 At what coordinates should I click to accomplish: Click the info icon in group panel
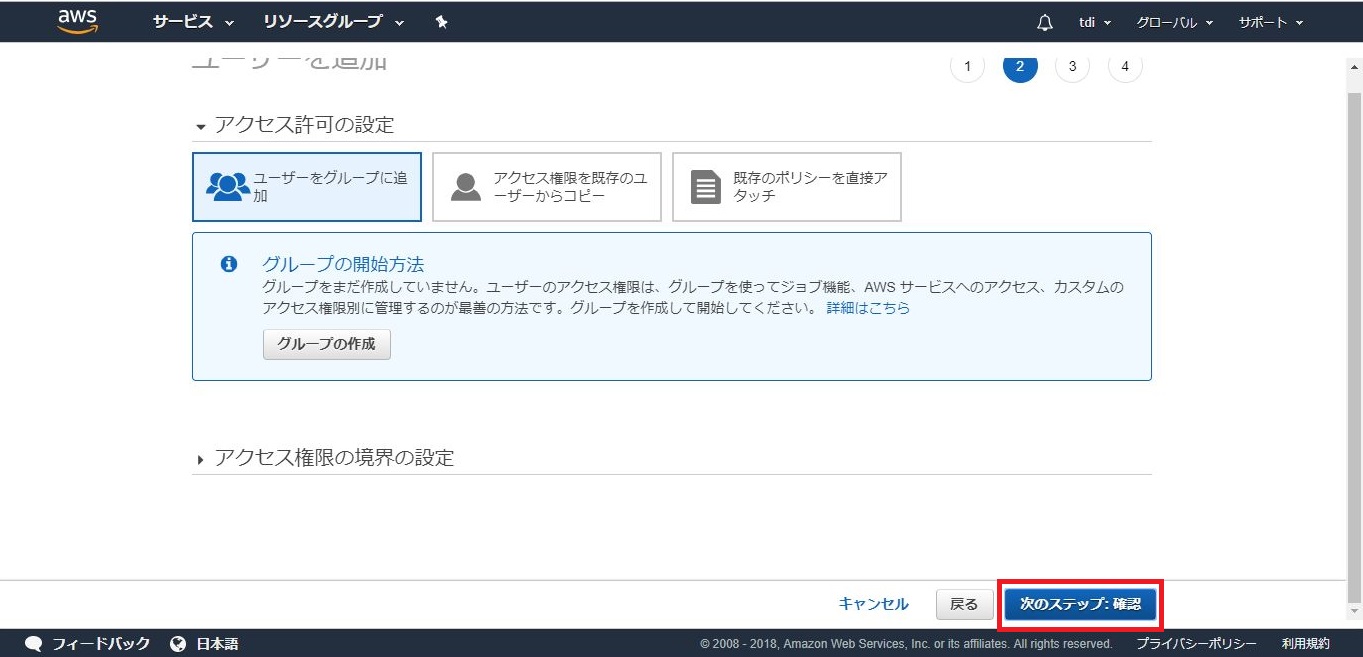[x=228, y=264]
